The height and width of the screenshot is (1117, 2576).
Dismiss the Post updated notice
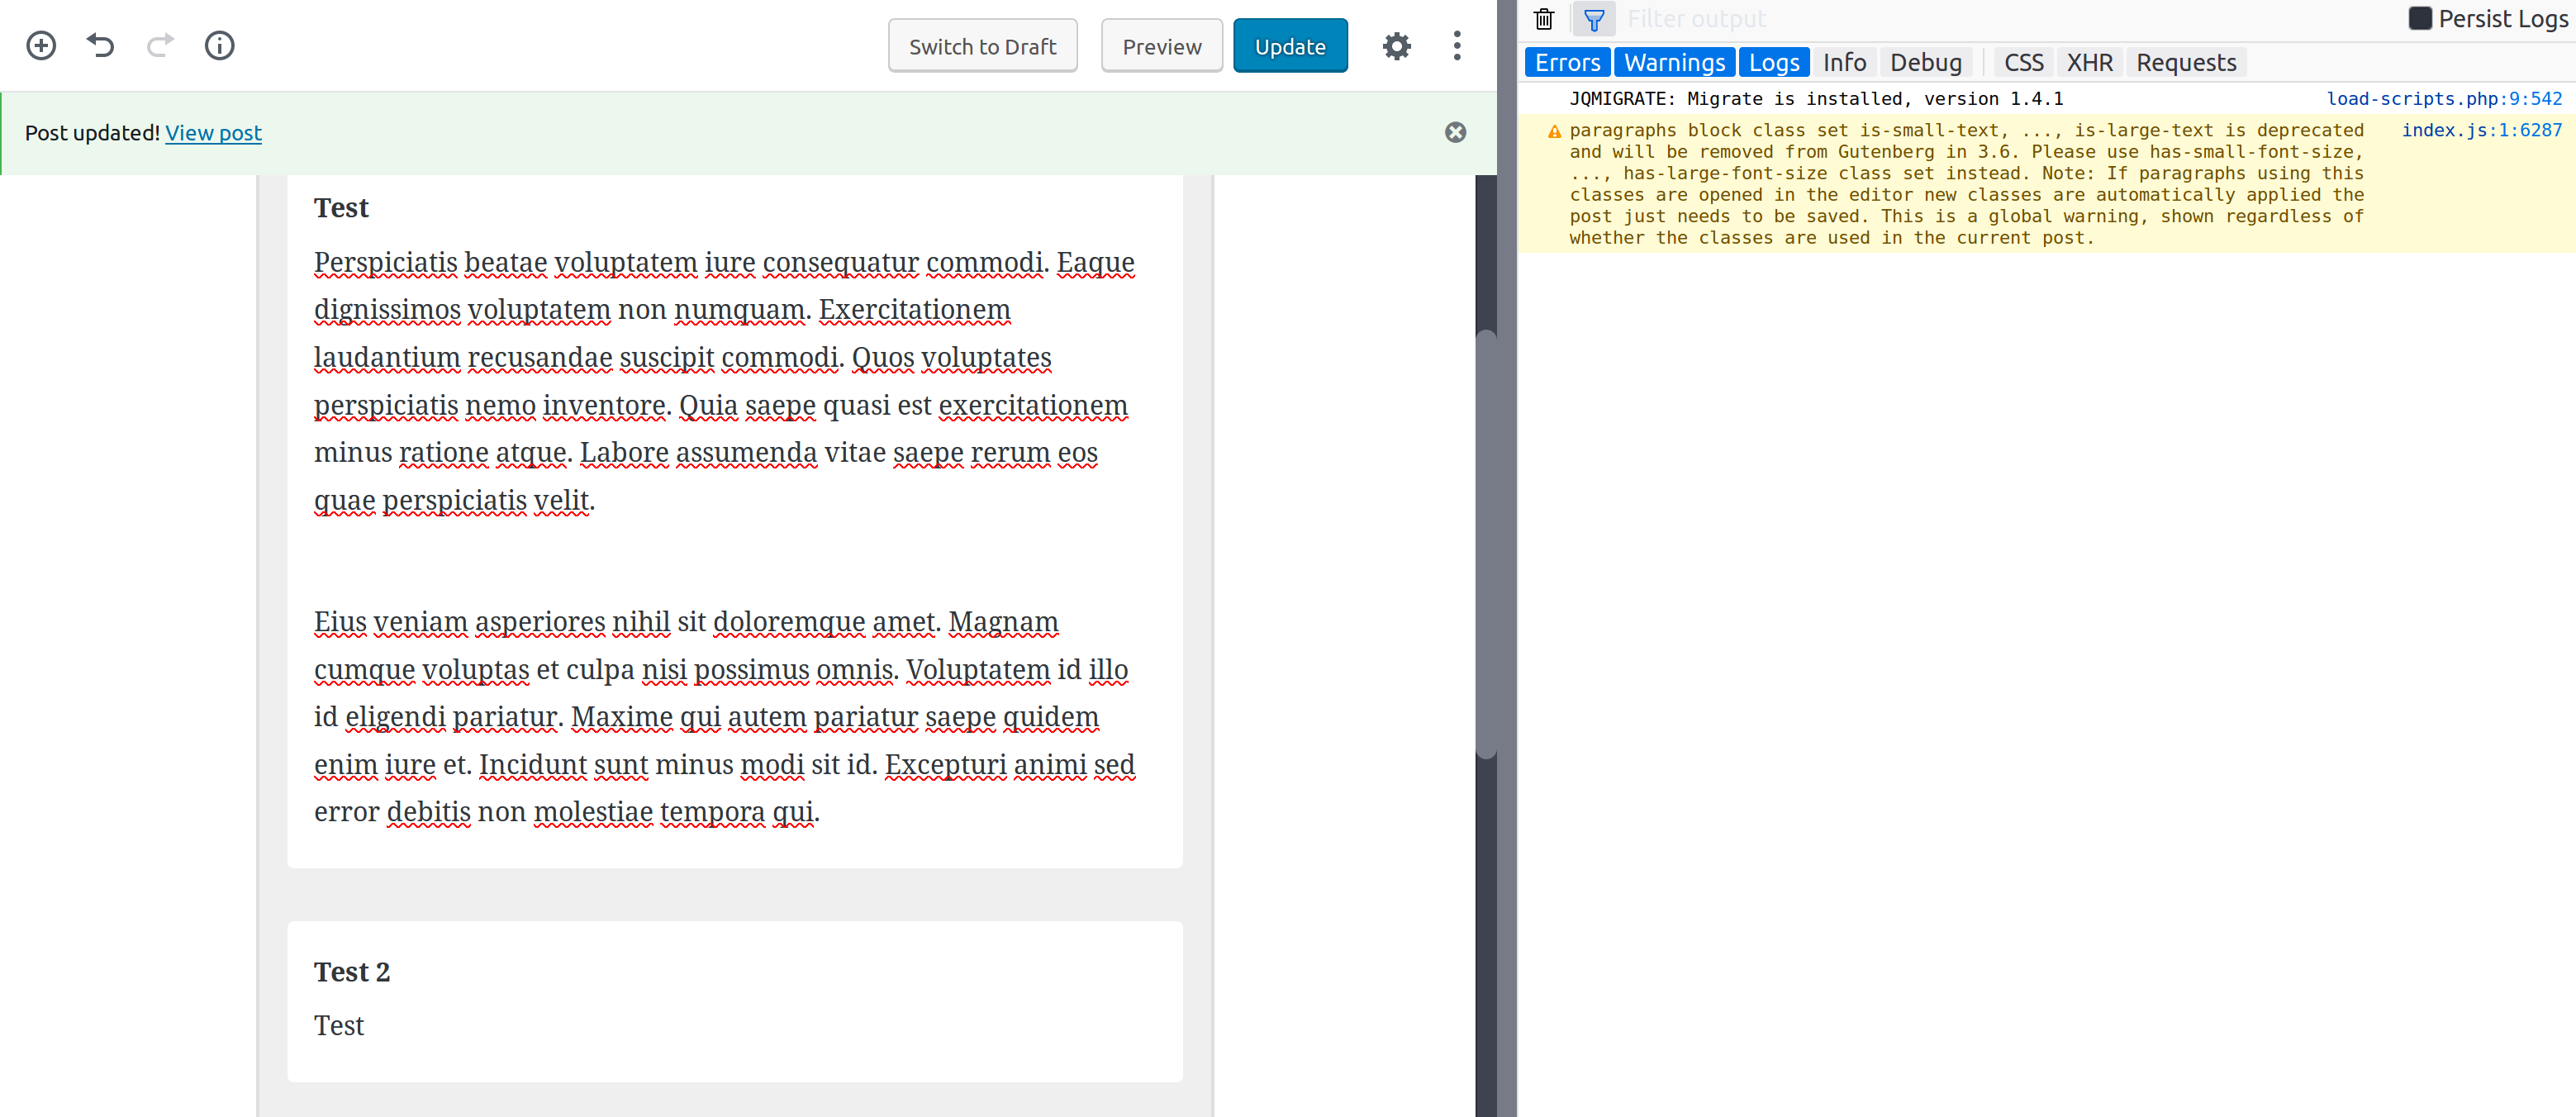point(1455,132)
